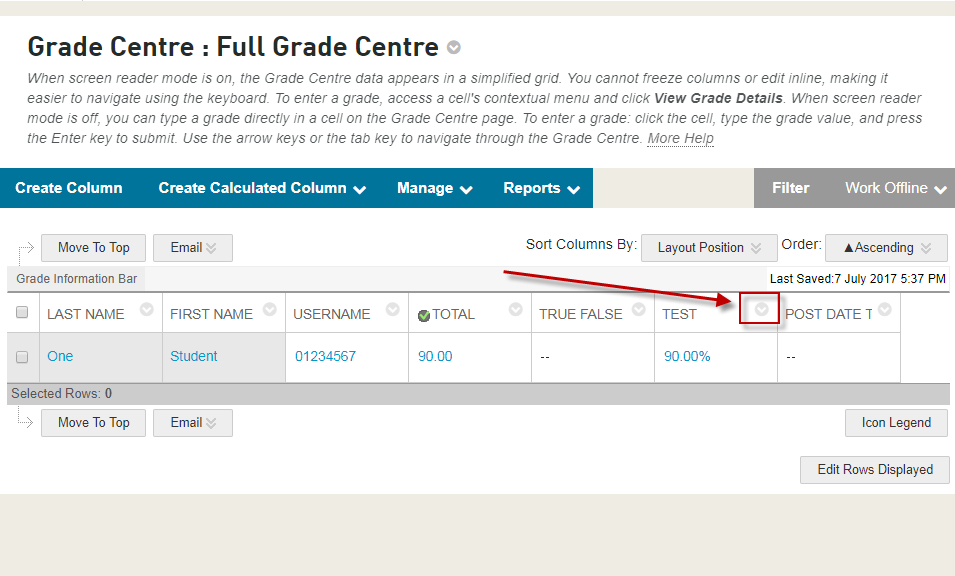Viewport: 955px width, 576px height.
Task: Open the Reports menu
Action: [x=541, y=188]
